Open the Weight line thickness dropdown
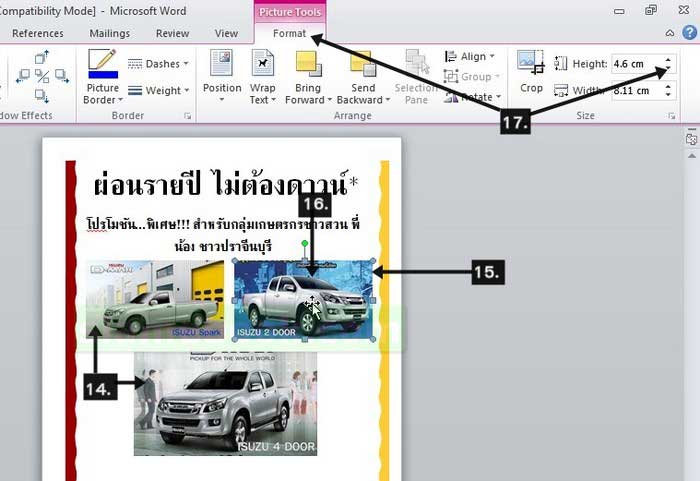This screenshot has height=481, width=700. (x=158, y=91)
